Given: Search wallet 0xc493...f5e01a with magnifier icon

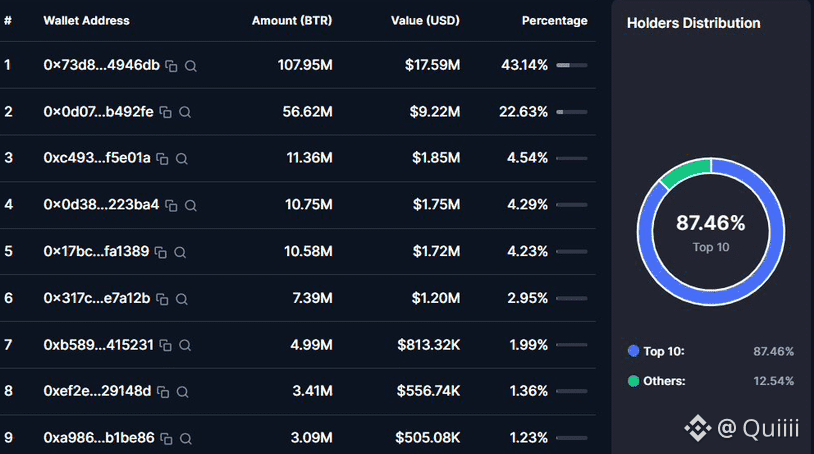Looking at the screenshot, I should tap(181, 159).
